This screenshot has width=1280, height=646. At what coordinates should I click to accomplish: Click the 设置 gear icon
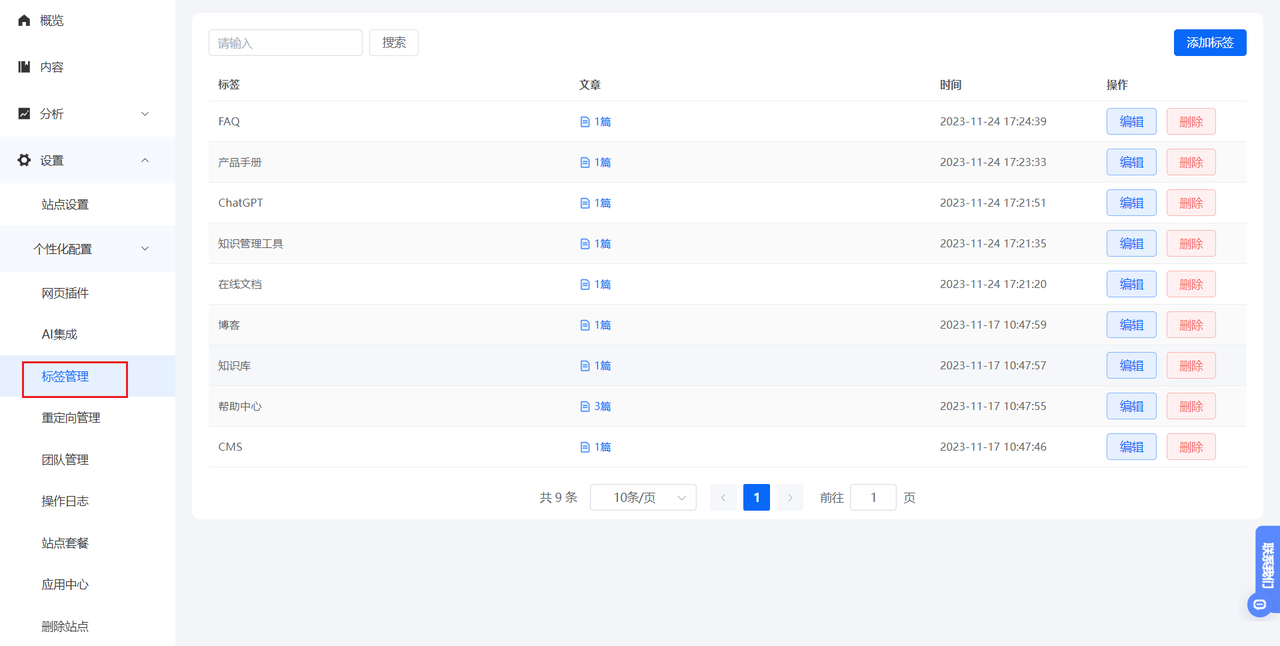coord(24,160)
